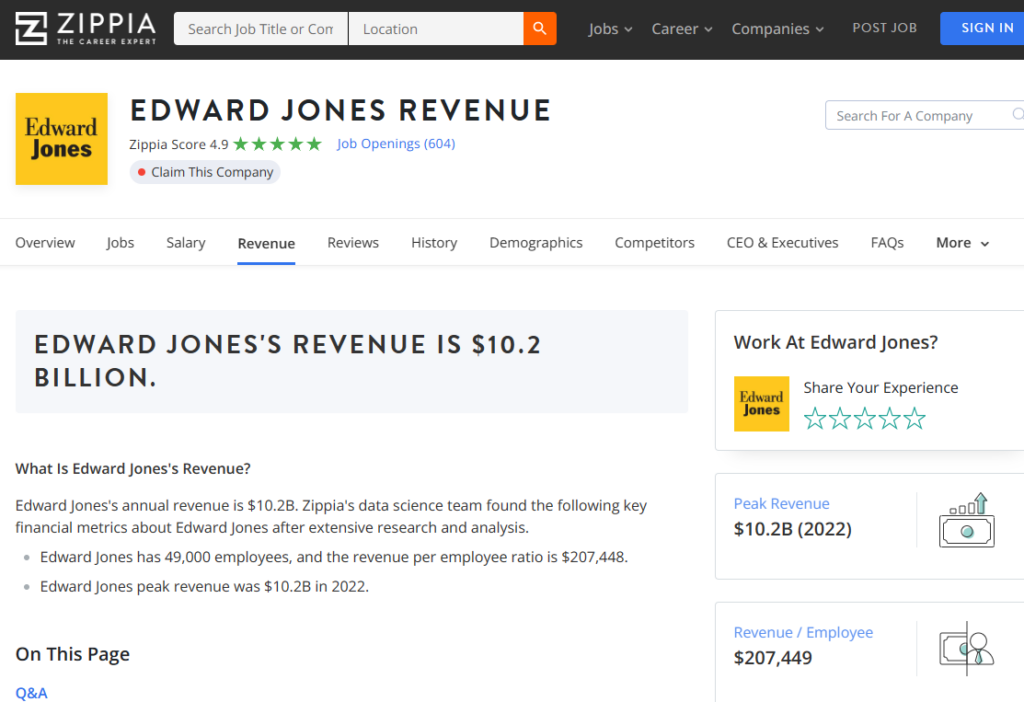Click the POST JOB link
This screenshot has height=702, width=1024.
(x=884, y=28)
